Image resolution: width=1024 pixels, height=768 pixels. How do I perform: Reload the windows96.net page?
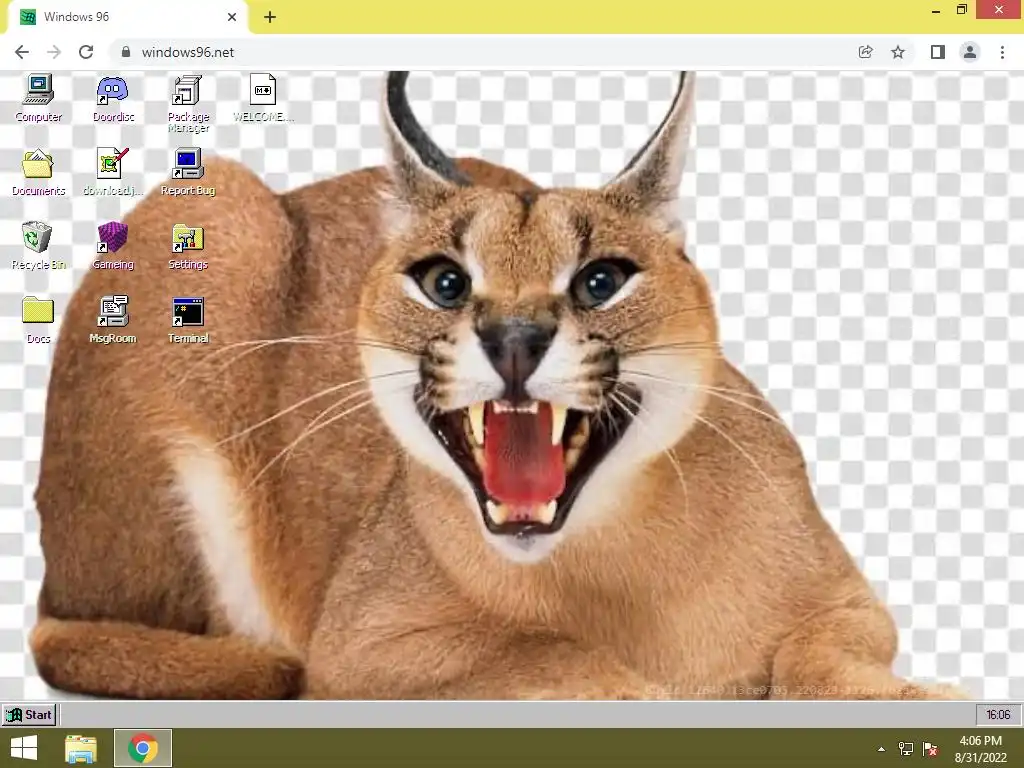click(x=86, y=52)
